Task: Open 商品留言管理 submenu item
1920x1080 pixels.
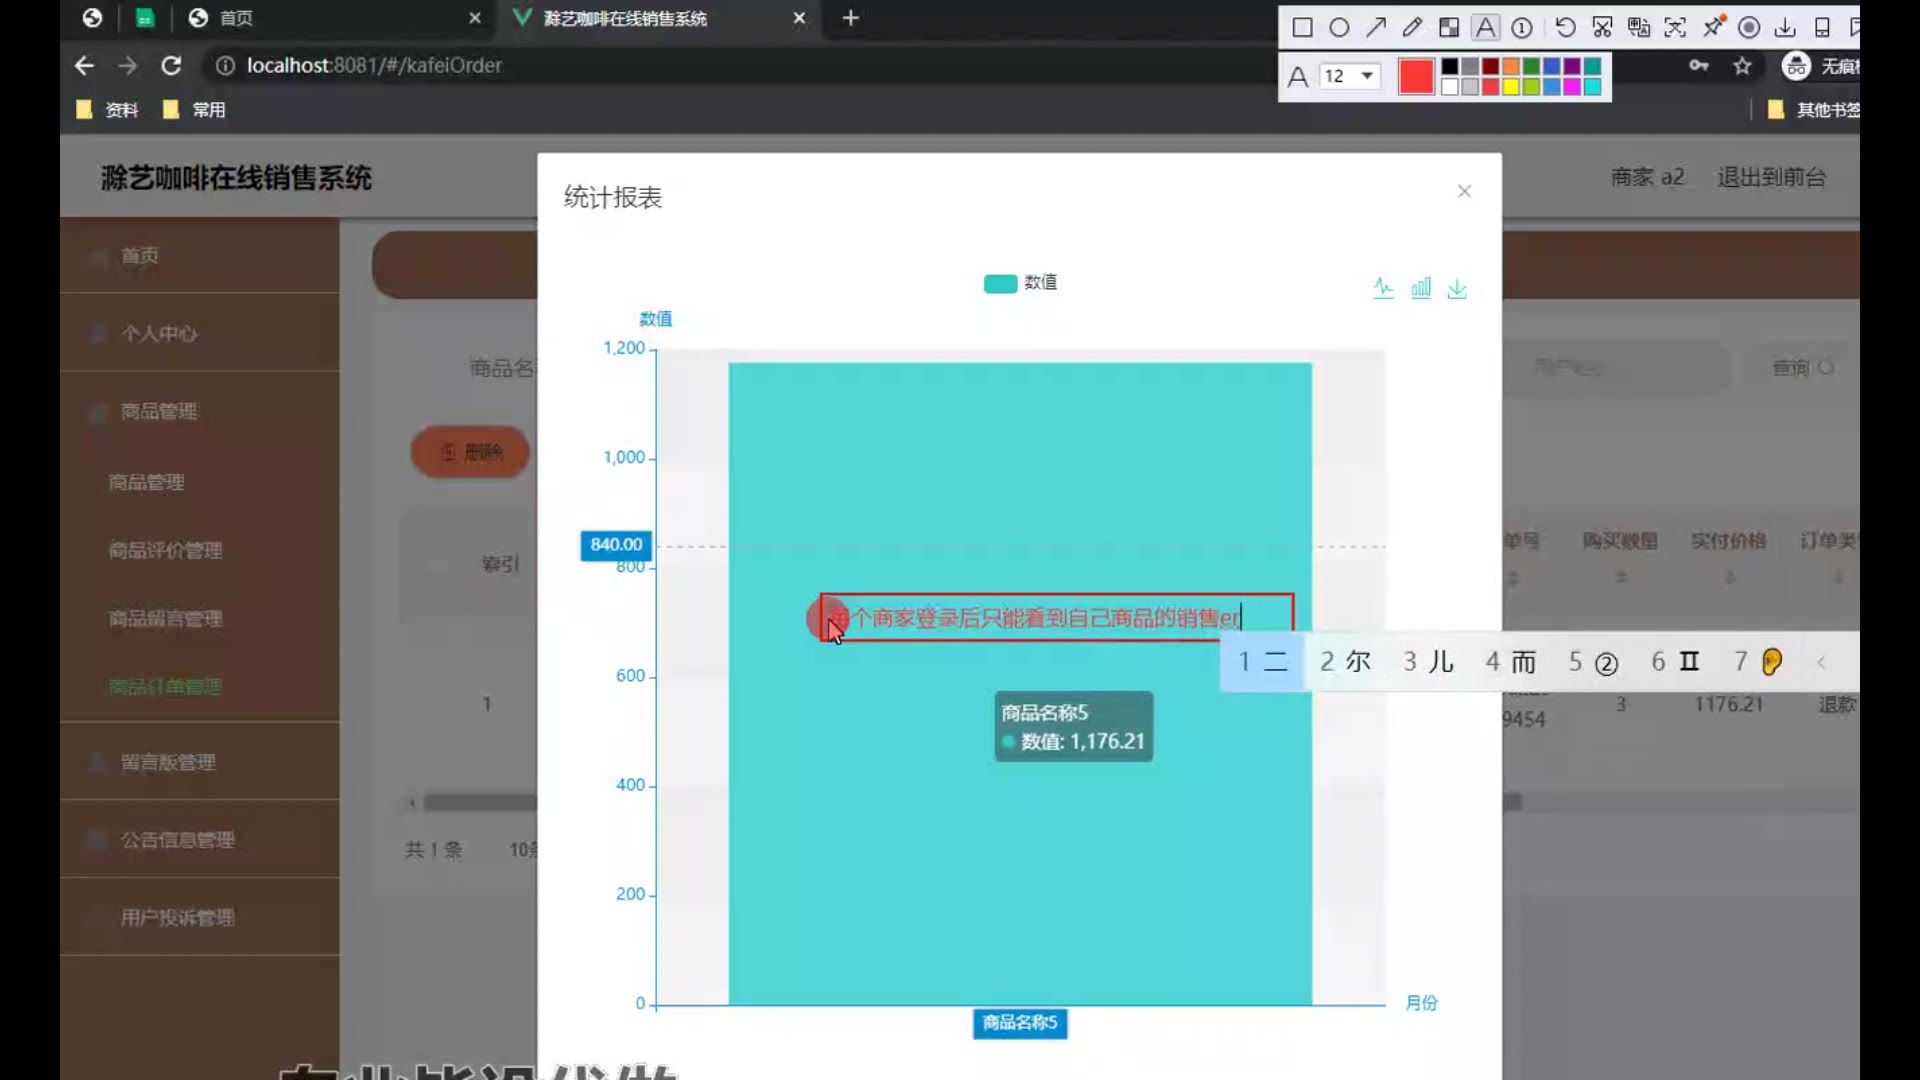Action: [165, 619]
